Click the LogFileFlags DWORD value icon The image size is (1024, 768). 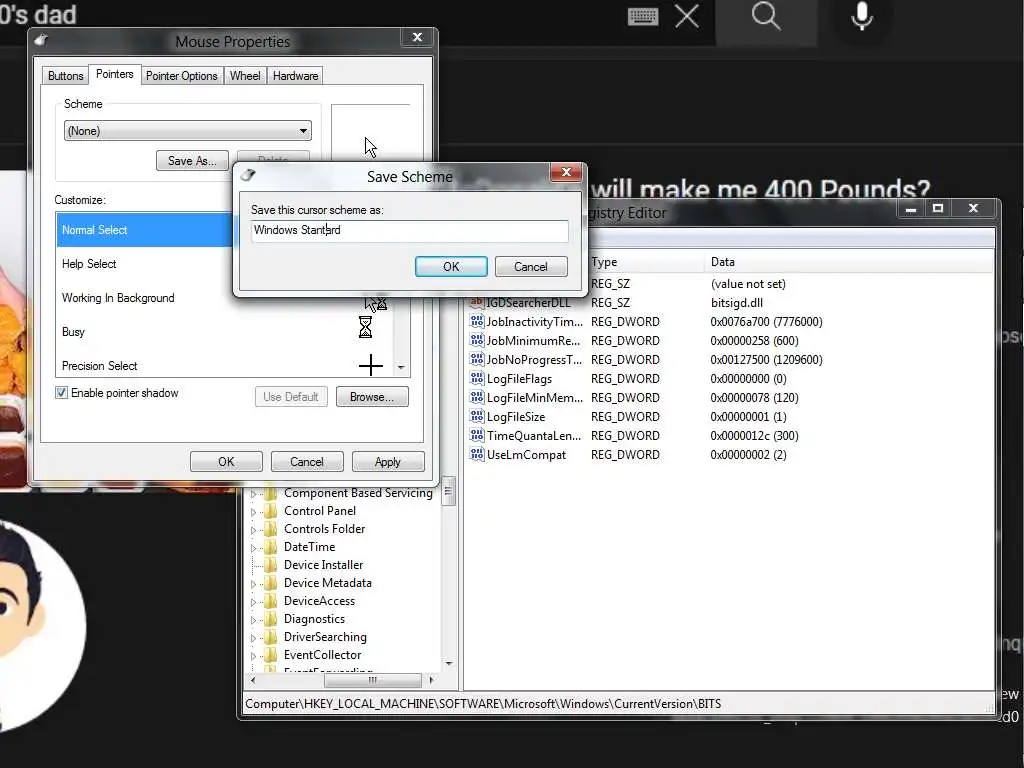(x=477, y=378)
